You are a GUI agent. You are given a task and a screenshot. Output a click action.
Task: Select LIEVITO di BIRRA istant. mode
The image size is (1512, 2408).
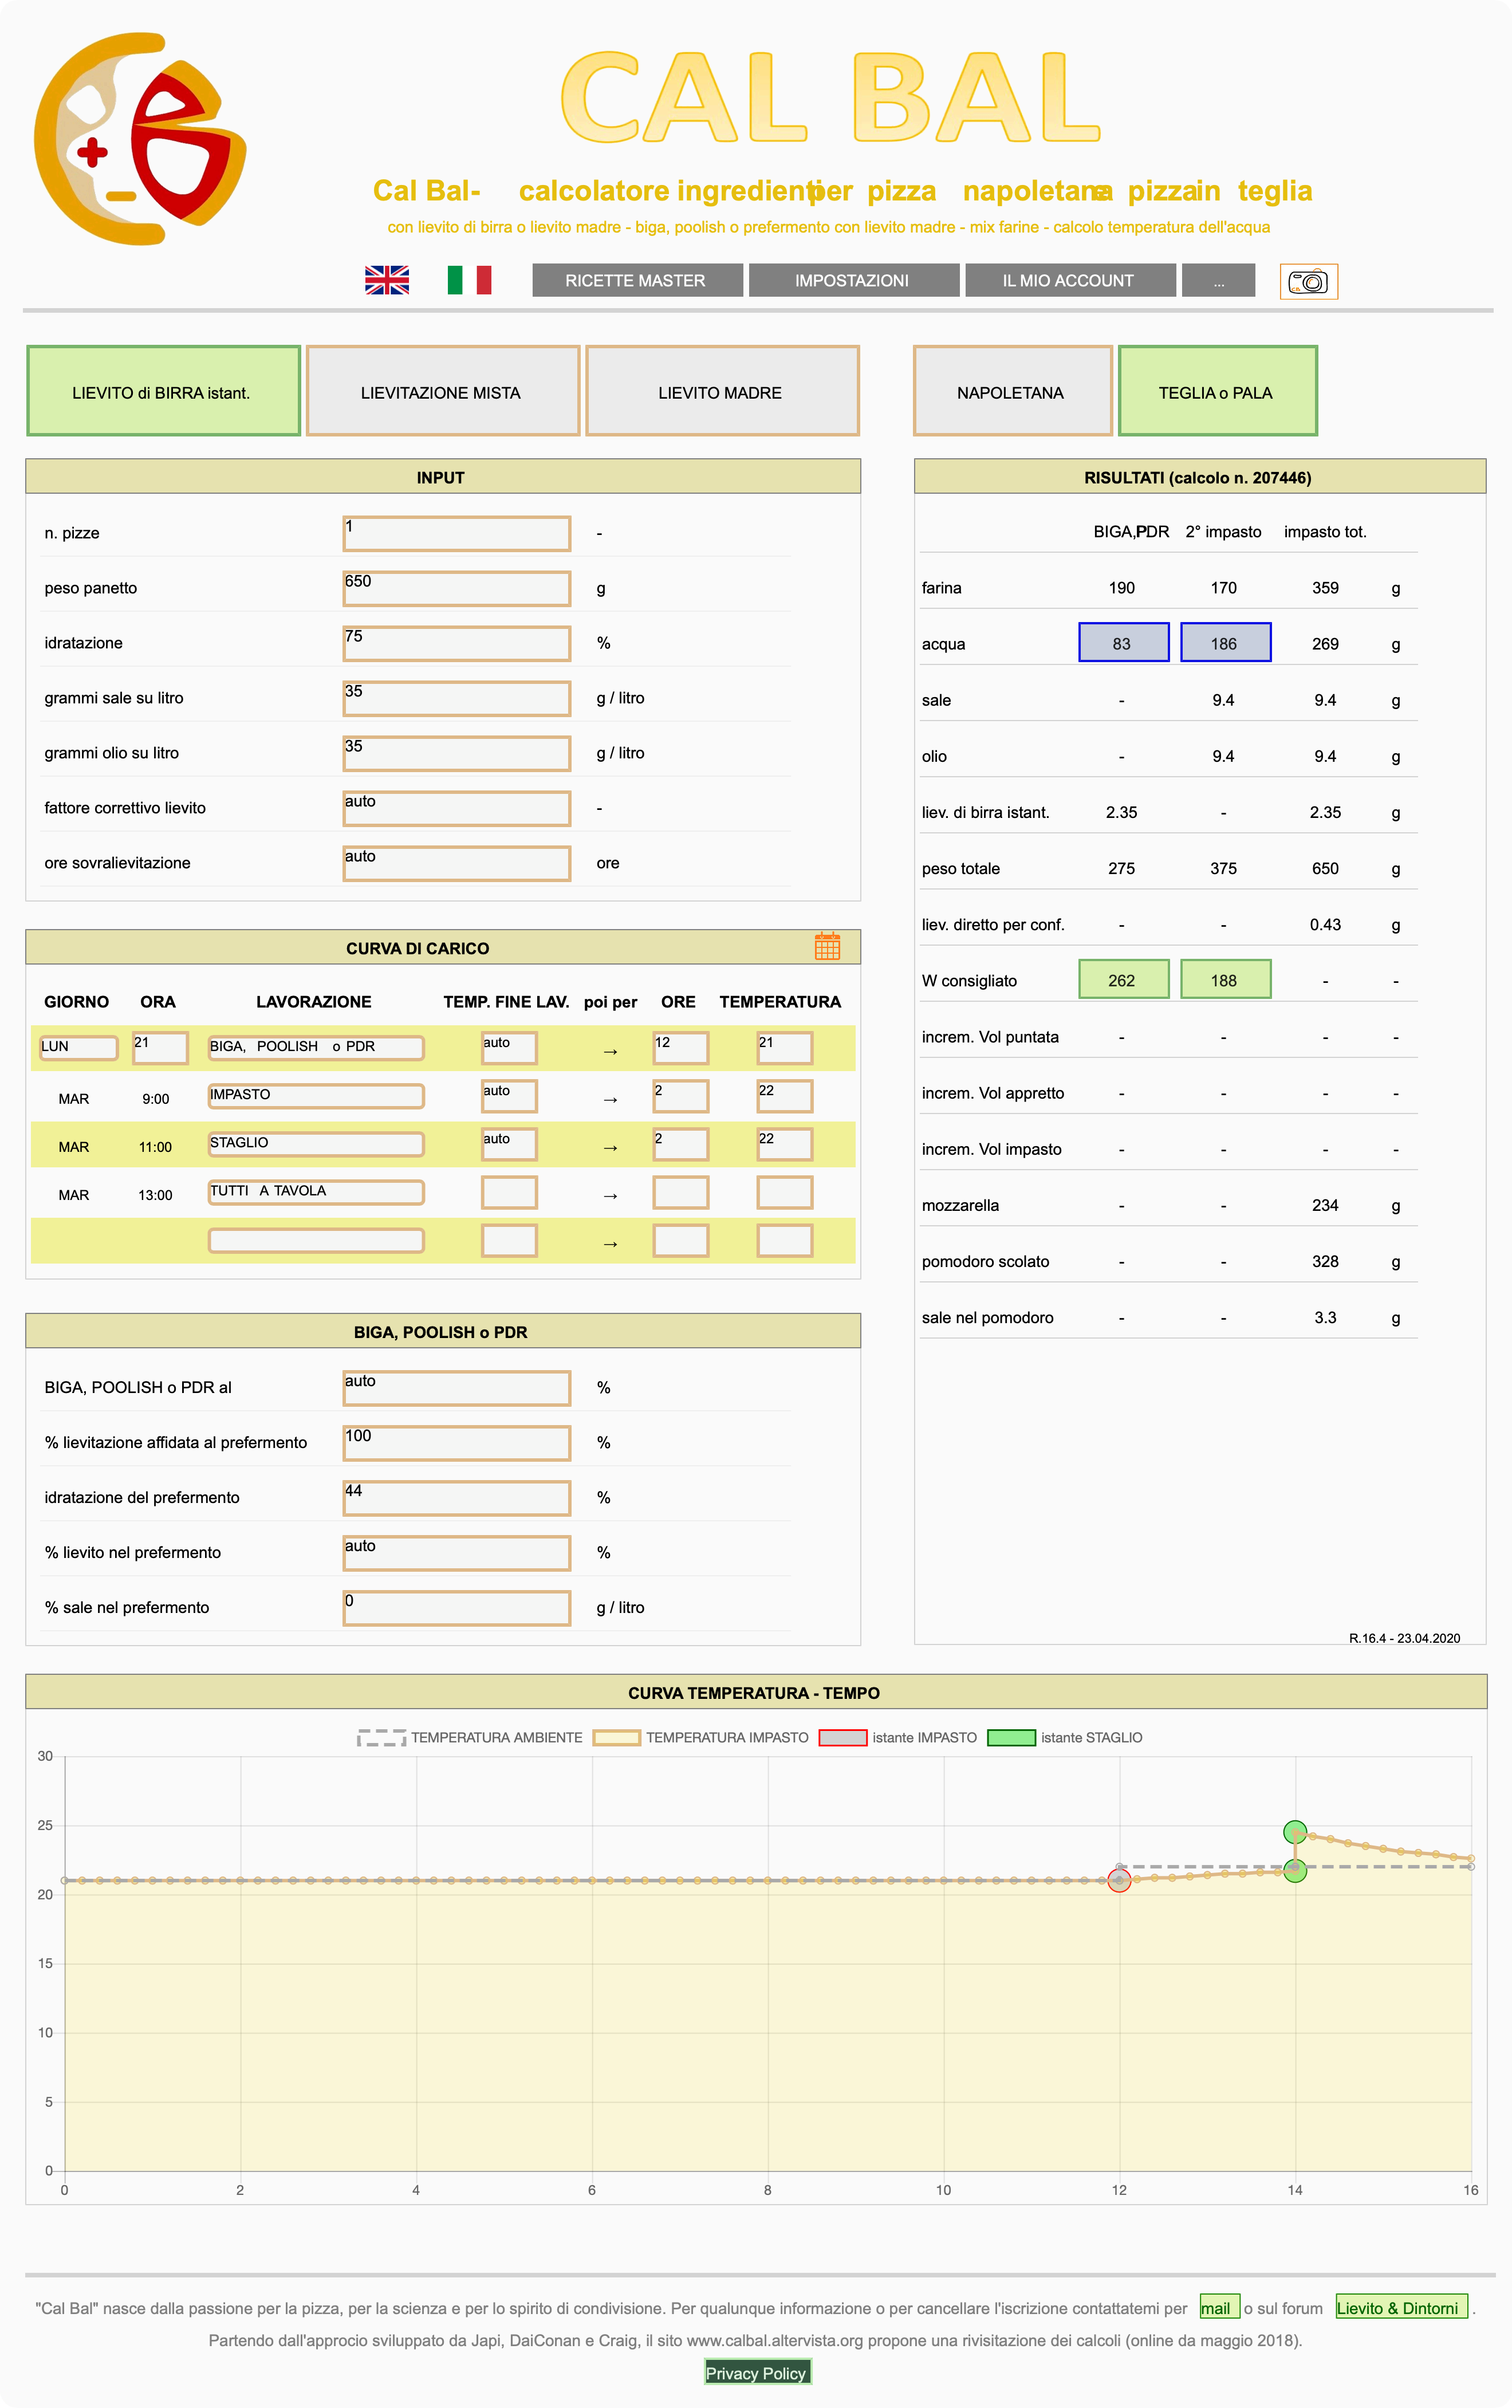point(163,391)
